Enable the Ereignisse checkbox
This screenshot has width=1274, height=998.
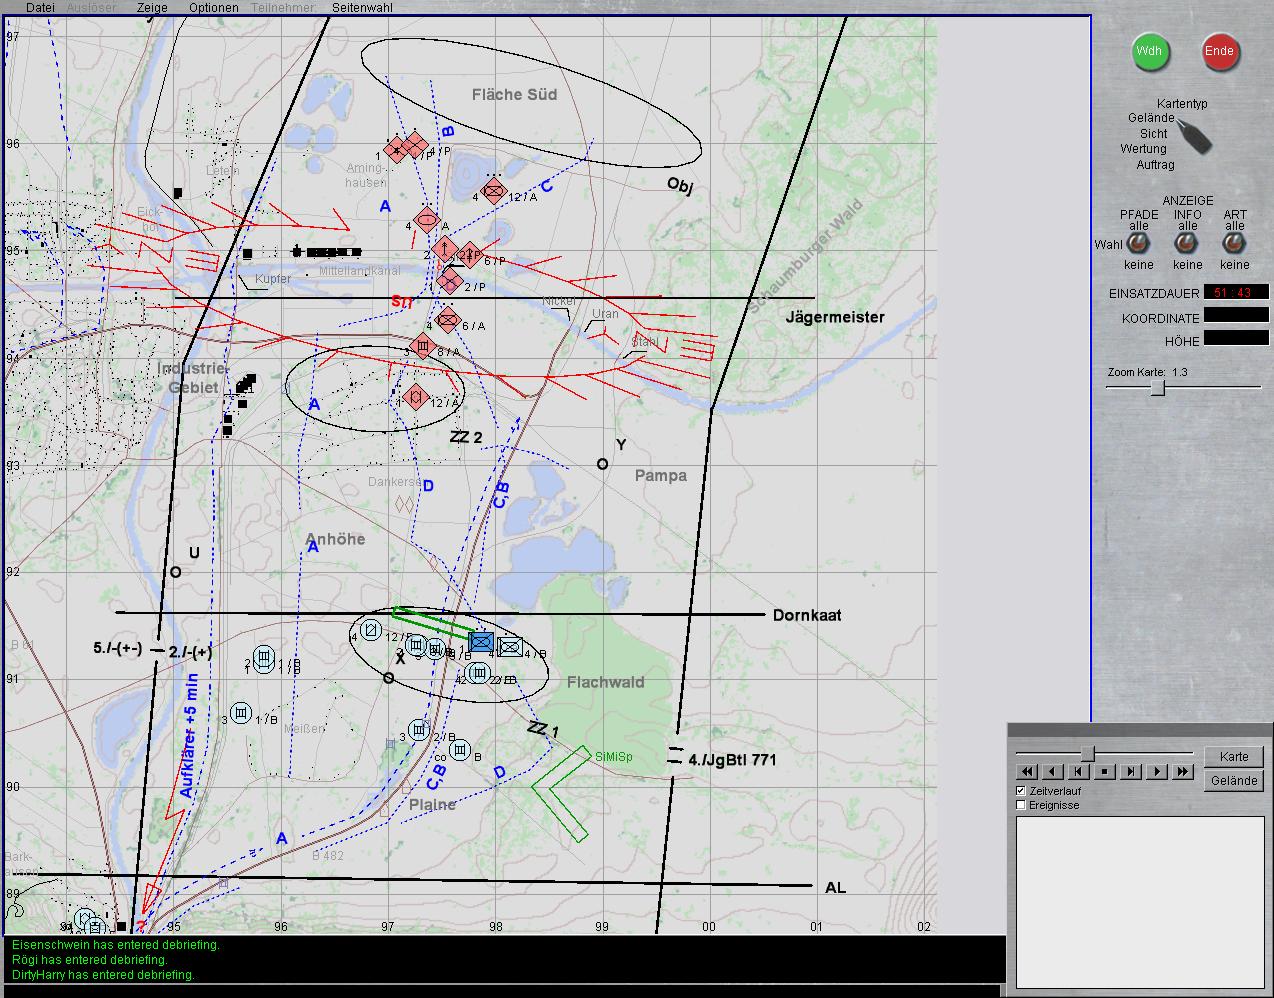click(1021, 805)
